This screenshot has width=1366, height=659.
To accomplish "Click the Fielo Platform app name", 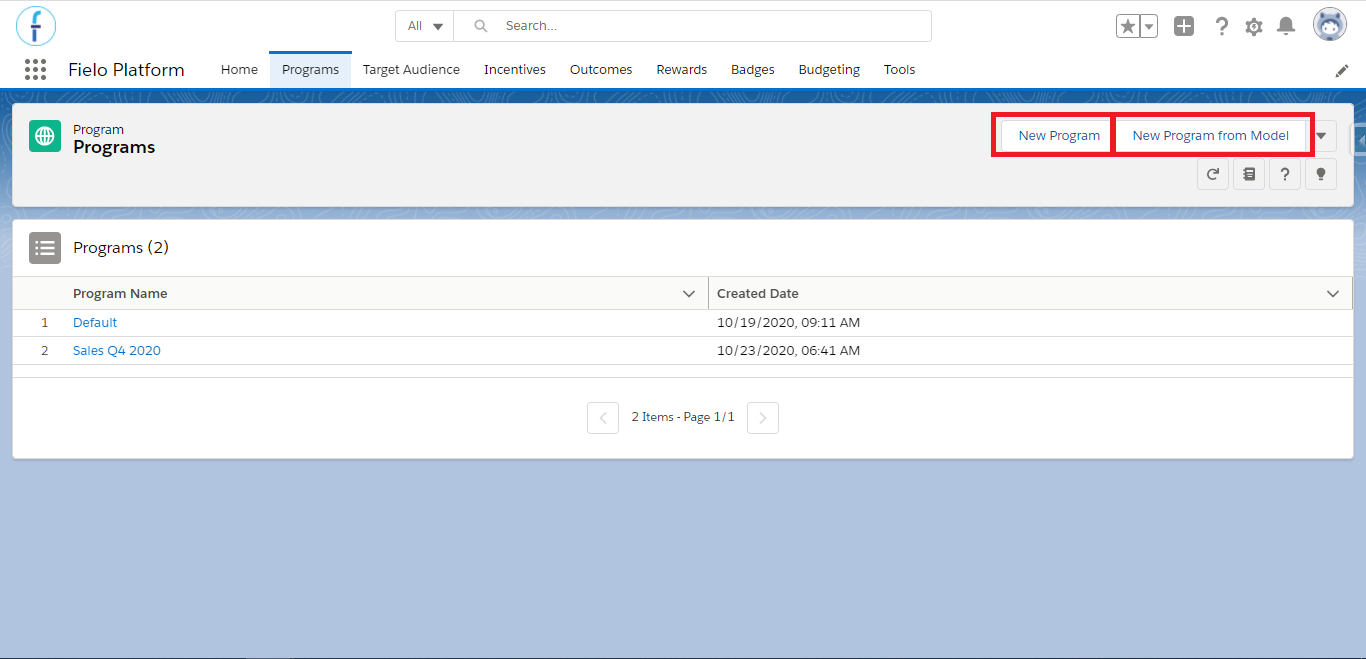I will pos(126,70).
